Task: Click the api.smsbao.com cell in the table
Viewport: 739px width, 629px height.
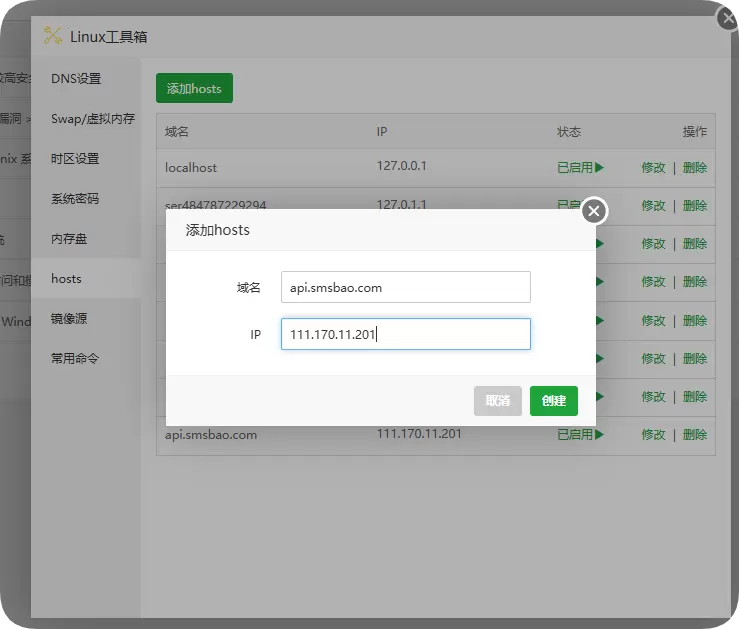Action: [211, 434]
